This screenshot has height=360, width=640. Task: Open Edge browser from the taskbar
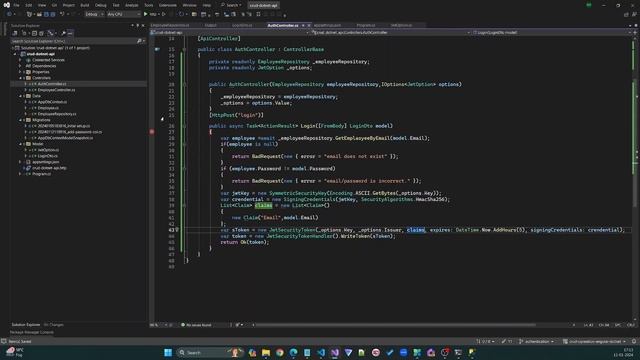pyautogui.click(x=293, y=352)
